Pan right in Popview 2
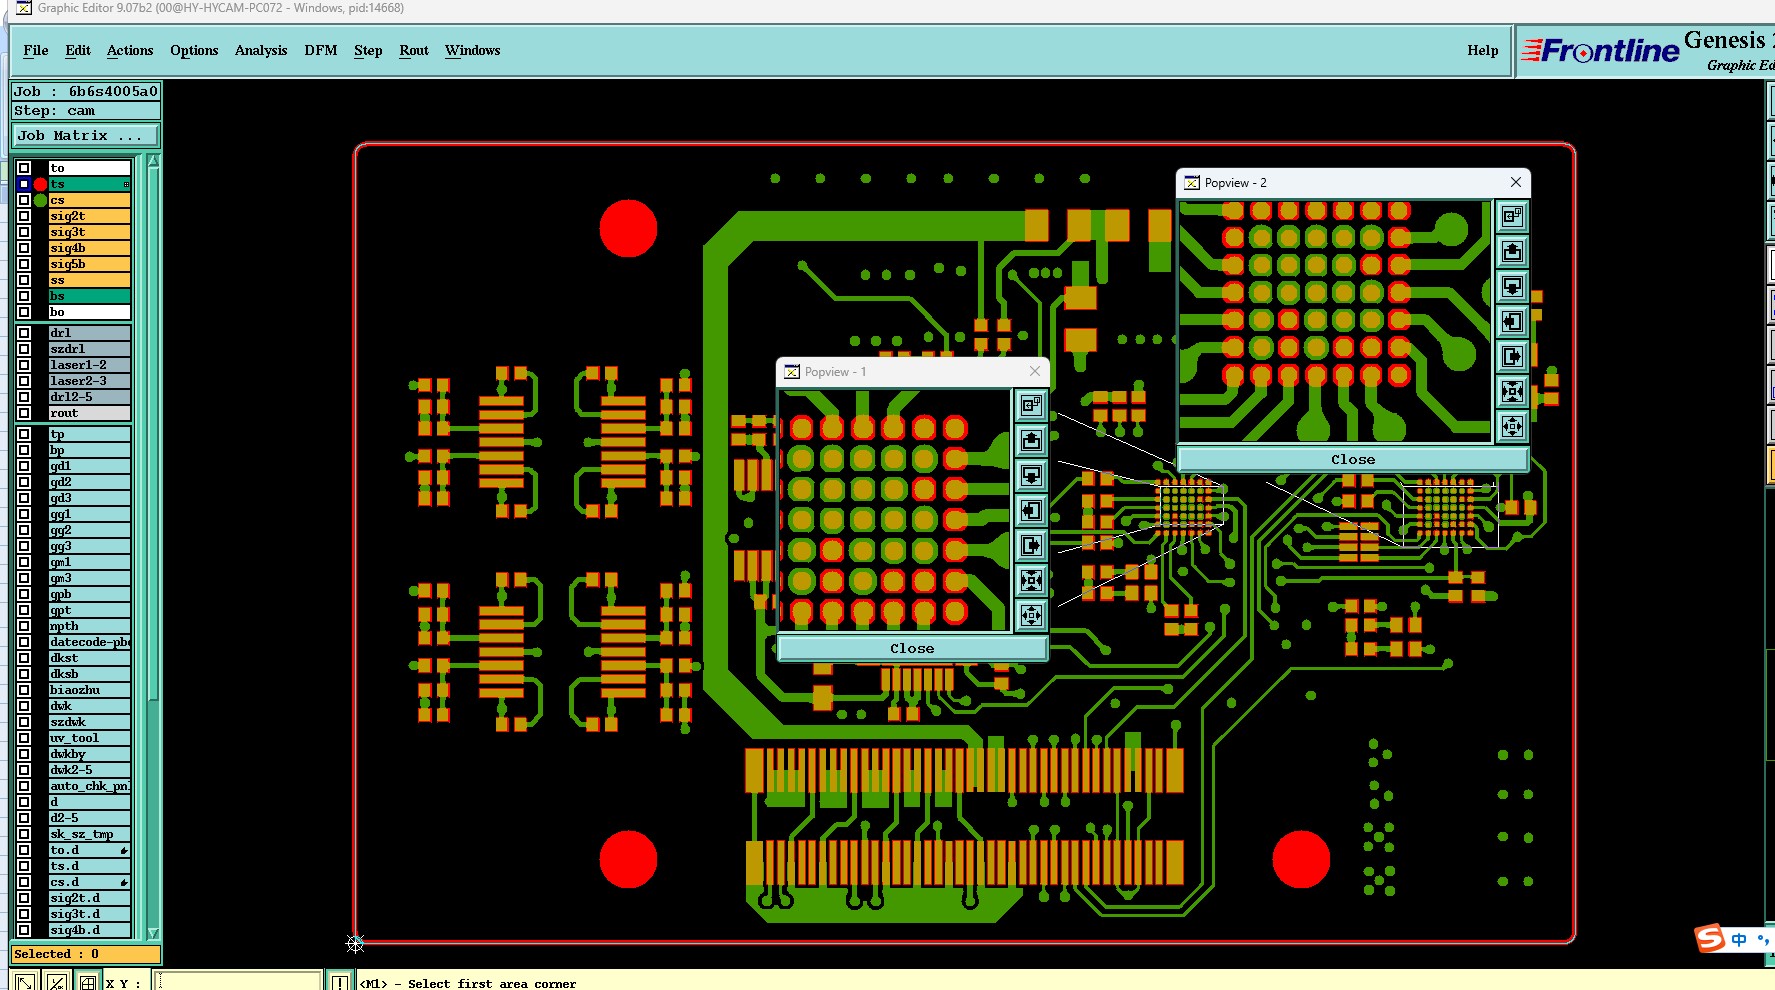The image size is (1775, 990). [x=1512, y=356]
